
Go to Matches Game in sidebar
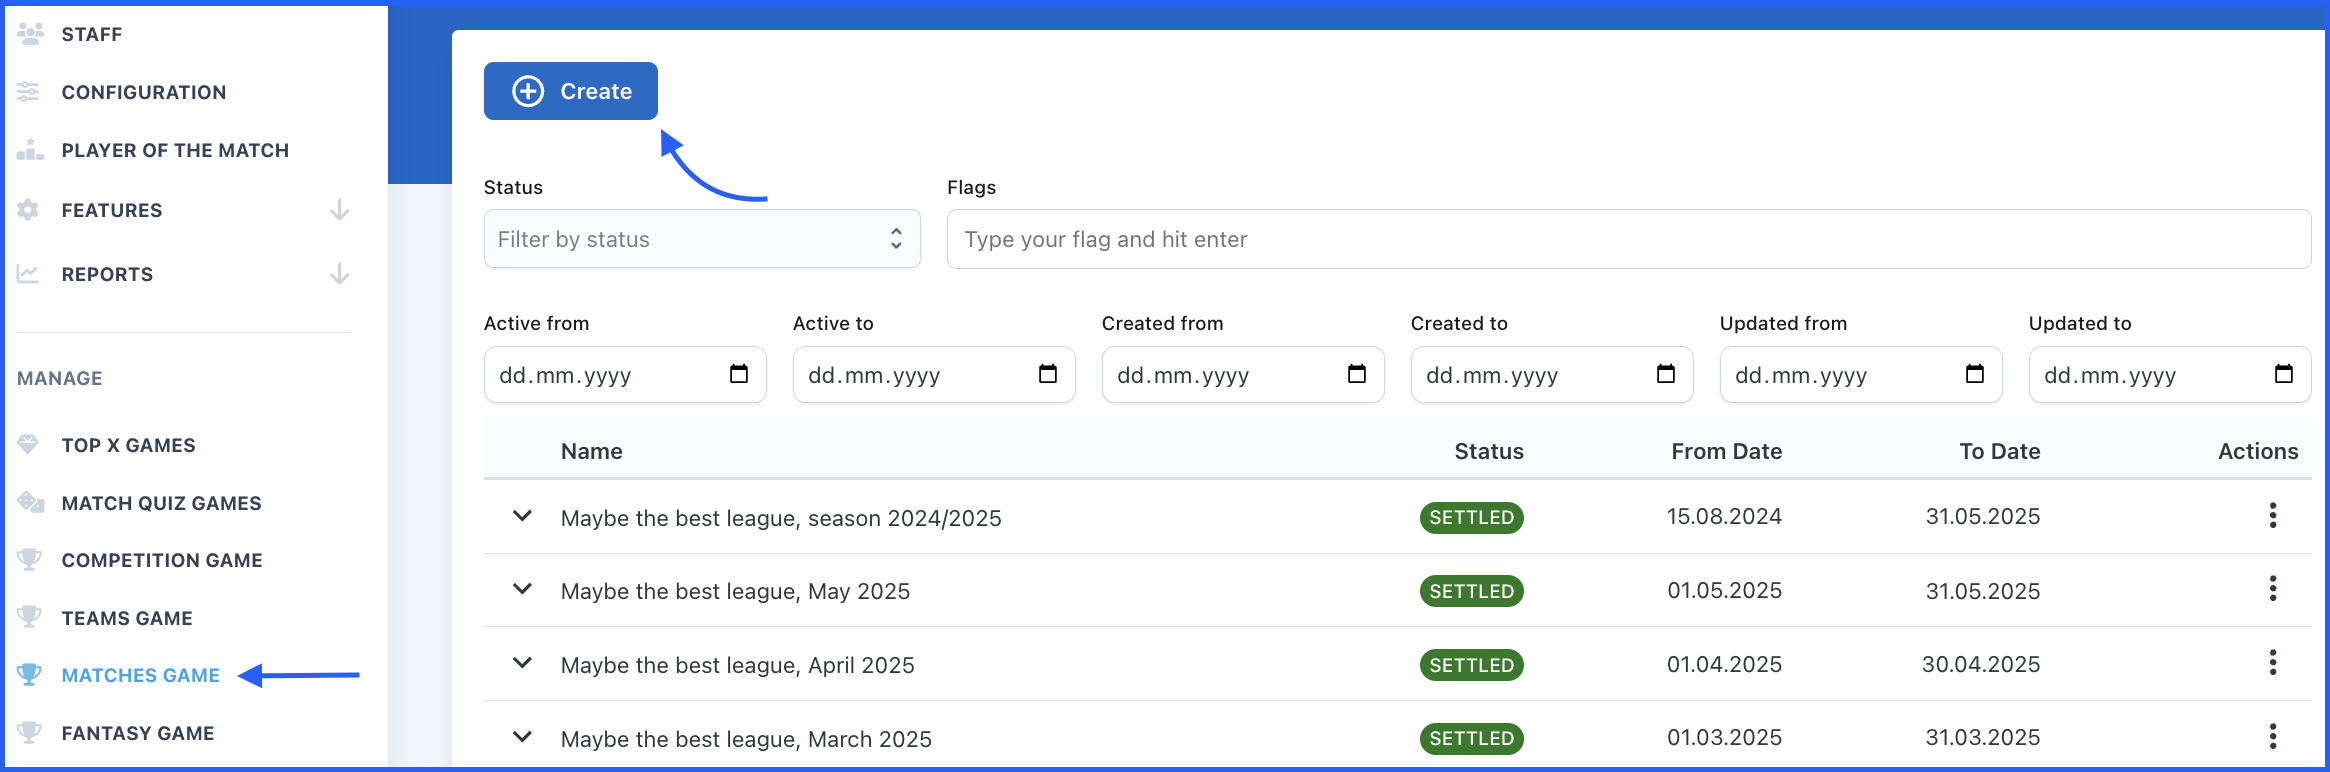[140, 675]
